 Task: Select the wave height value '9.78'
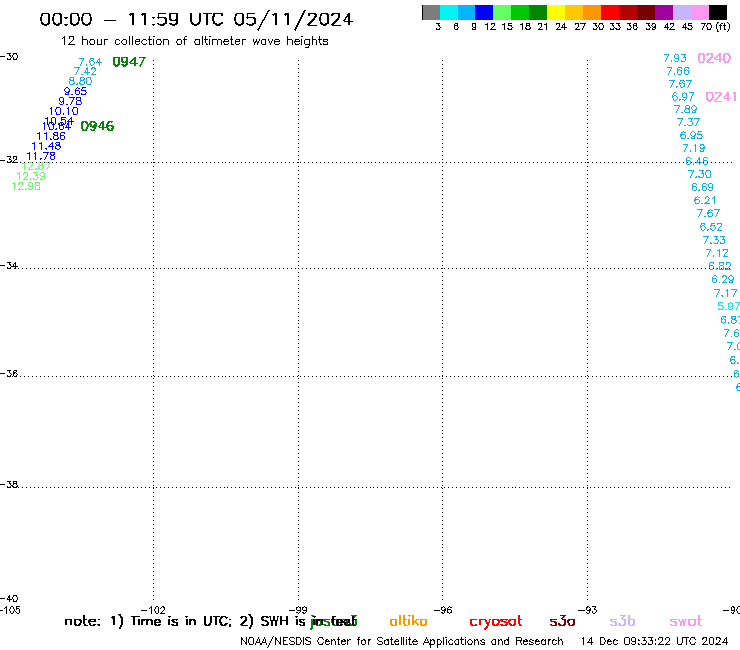click(x=70, y=101)
